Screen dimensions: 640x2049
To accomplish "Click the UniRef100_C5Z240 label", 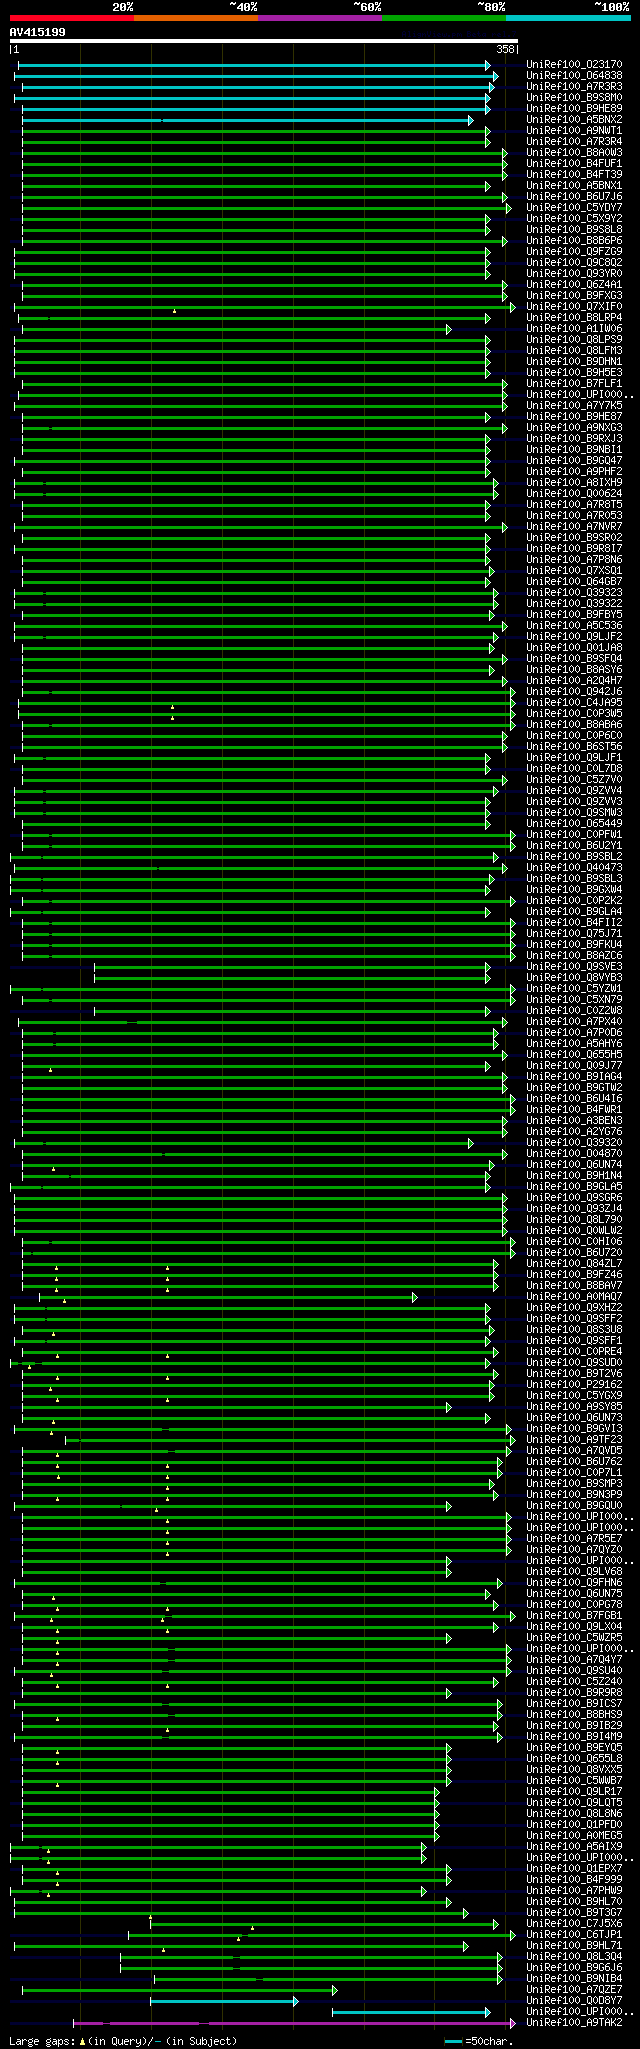I will tap(574, 1682).
